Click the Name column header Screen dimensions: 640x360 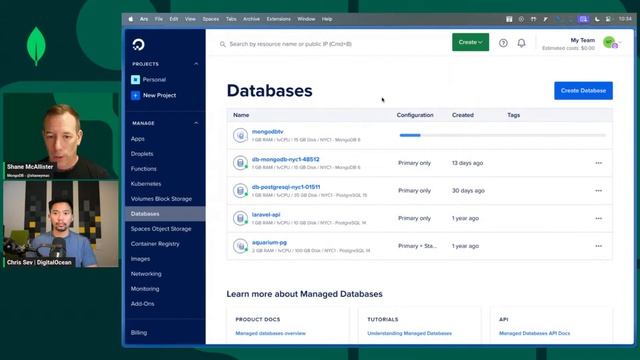click(241, 115)
